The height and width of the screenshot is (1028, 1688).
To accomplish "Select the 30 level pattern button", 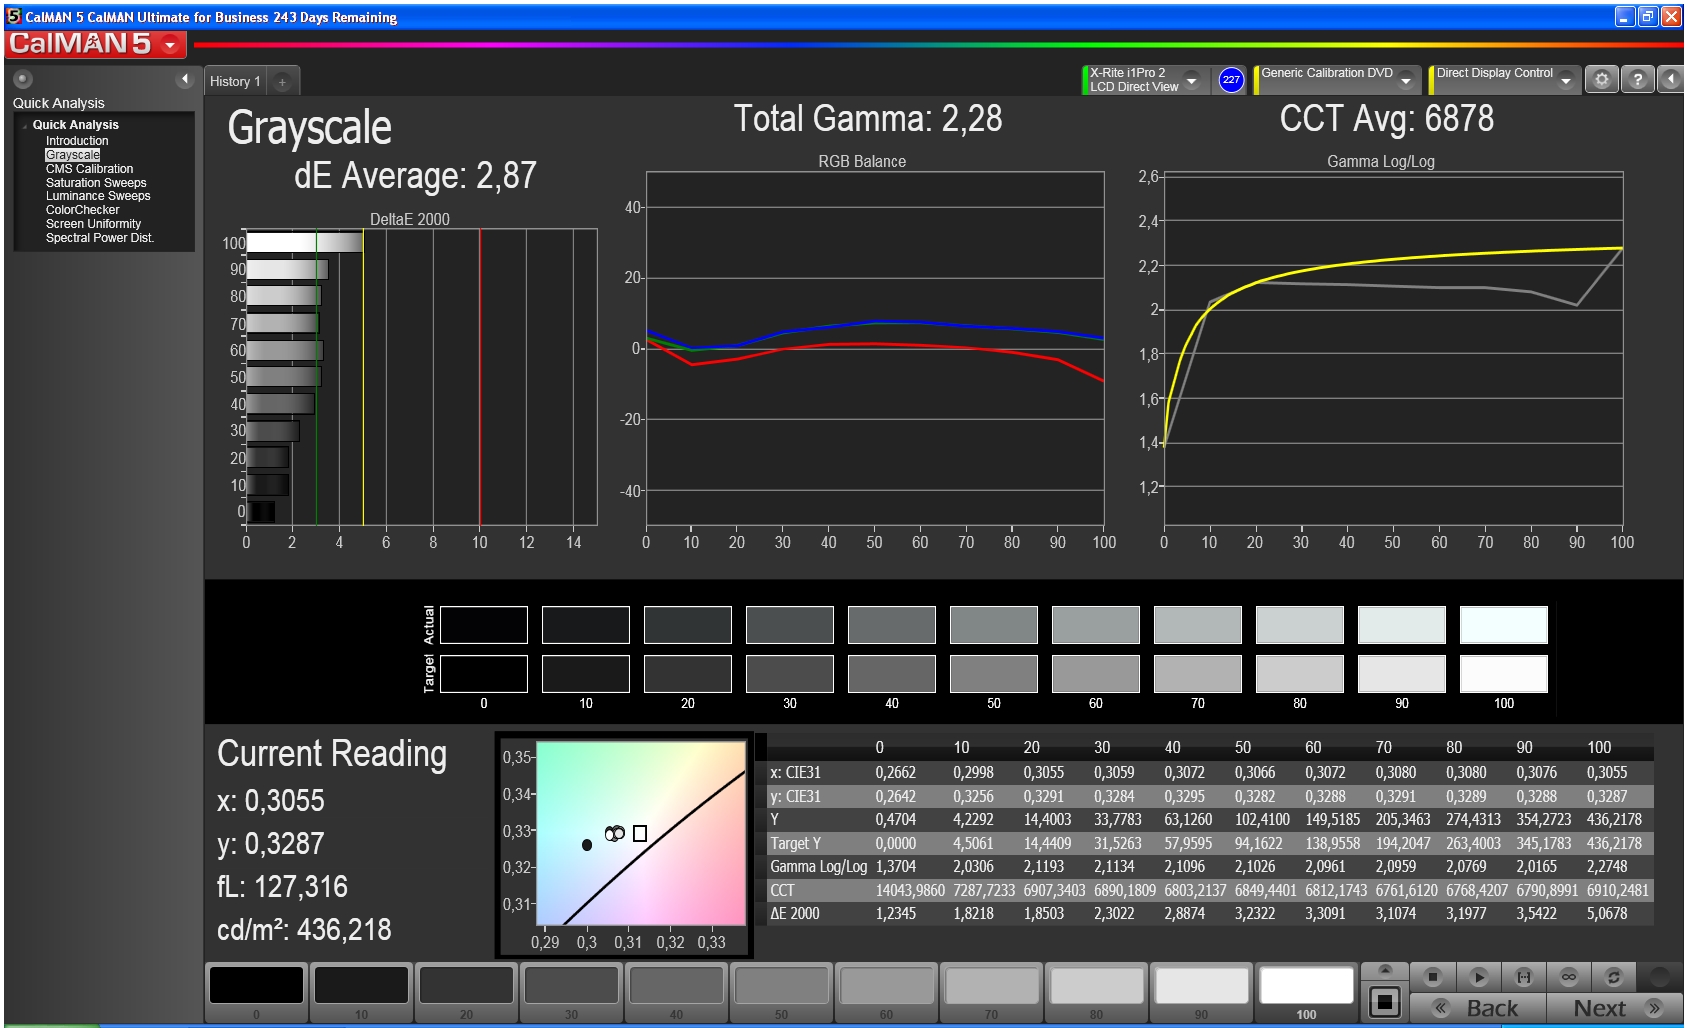I will click(x=571, y=993).
